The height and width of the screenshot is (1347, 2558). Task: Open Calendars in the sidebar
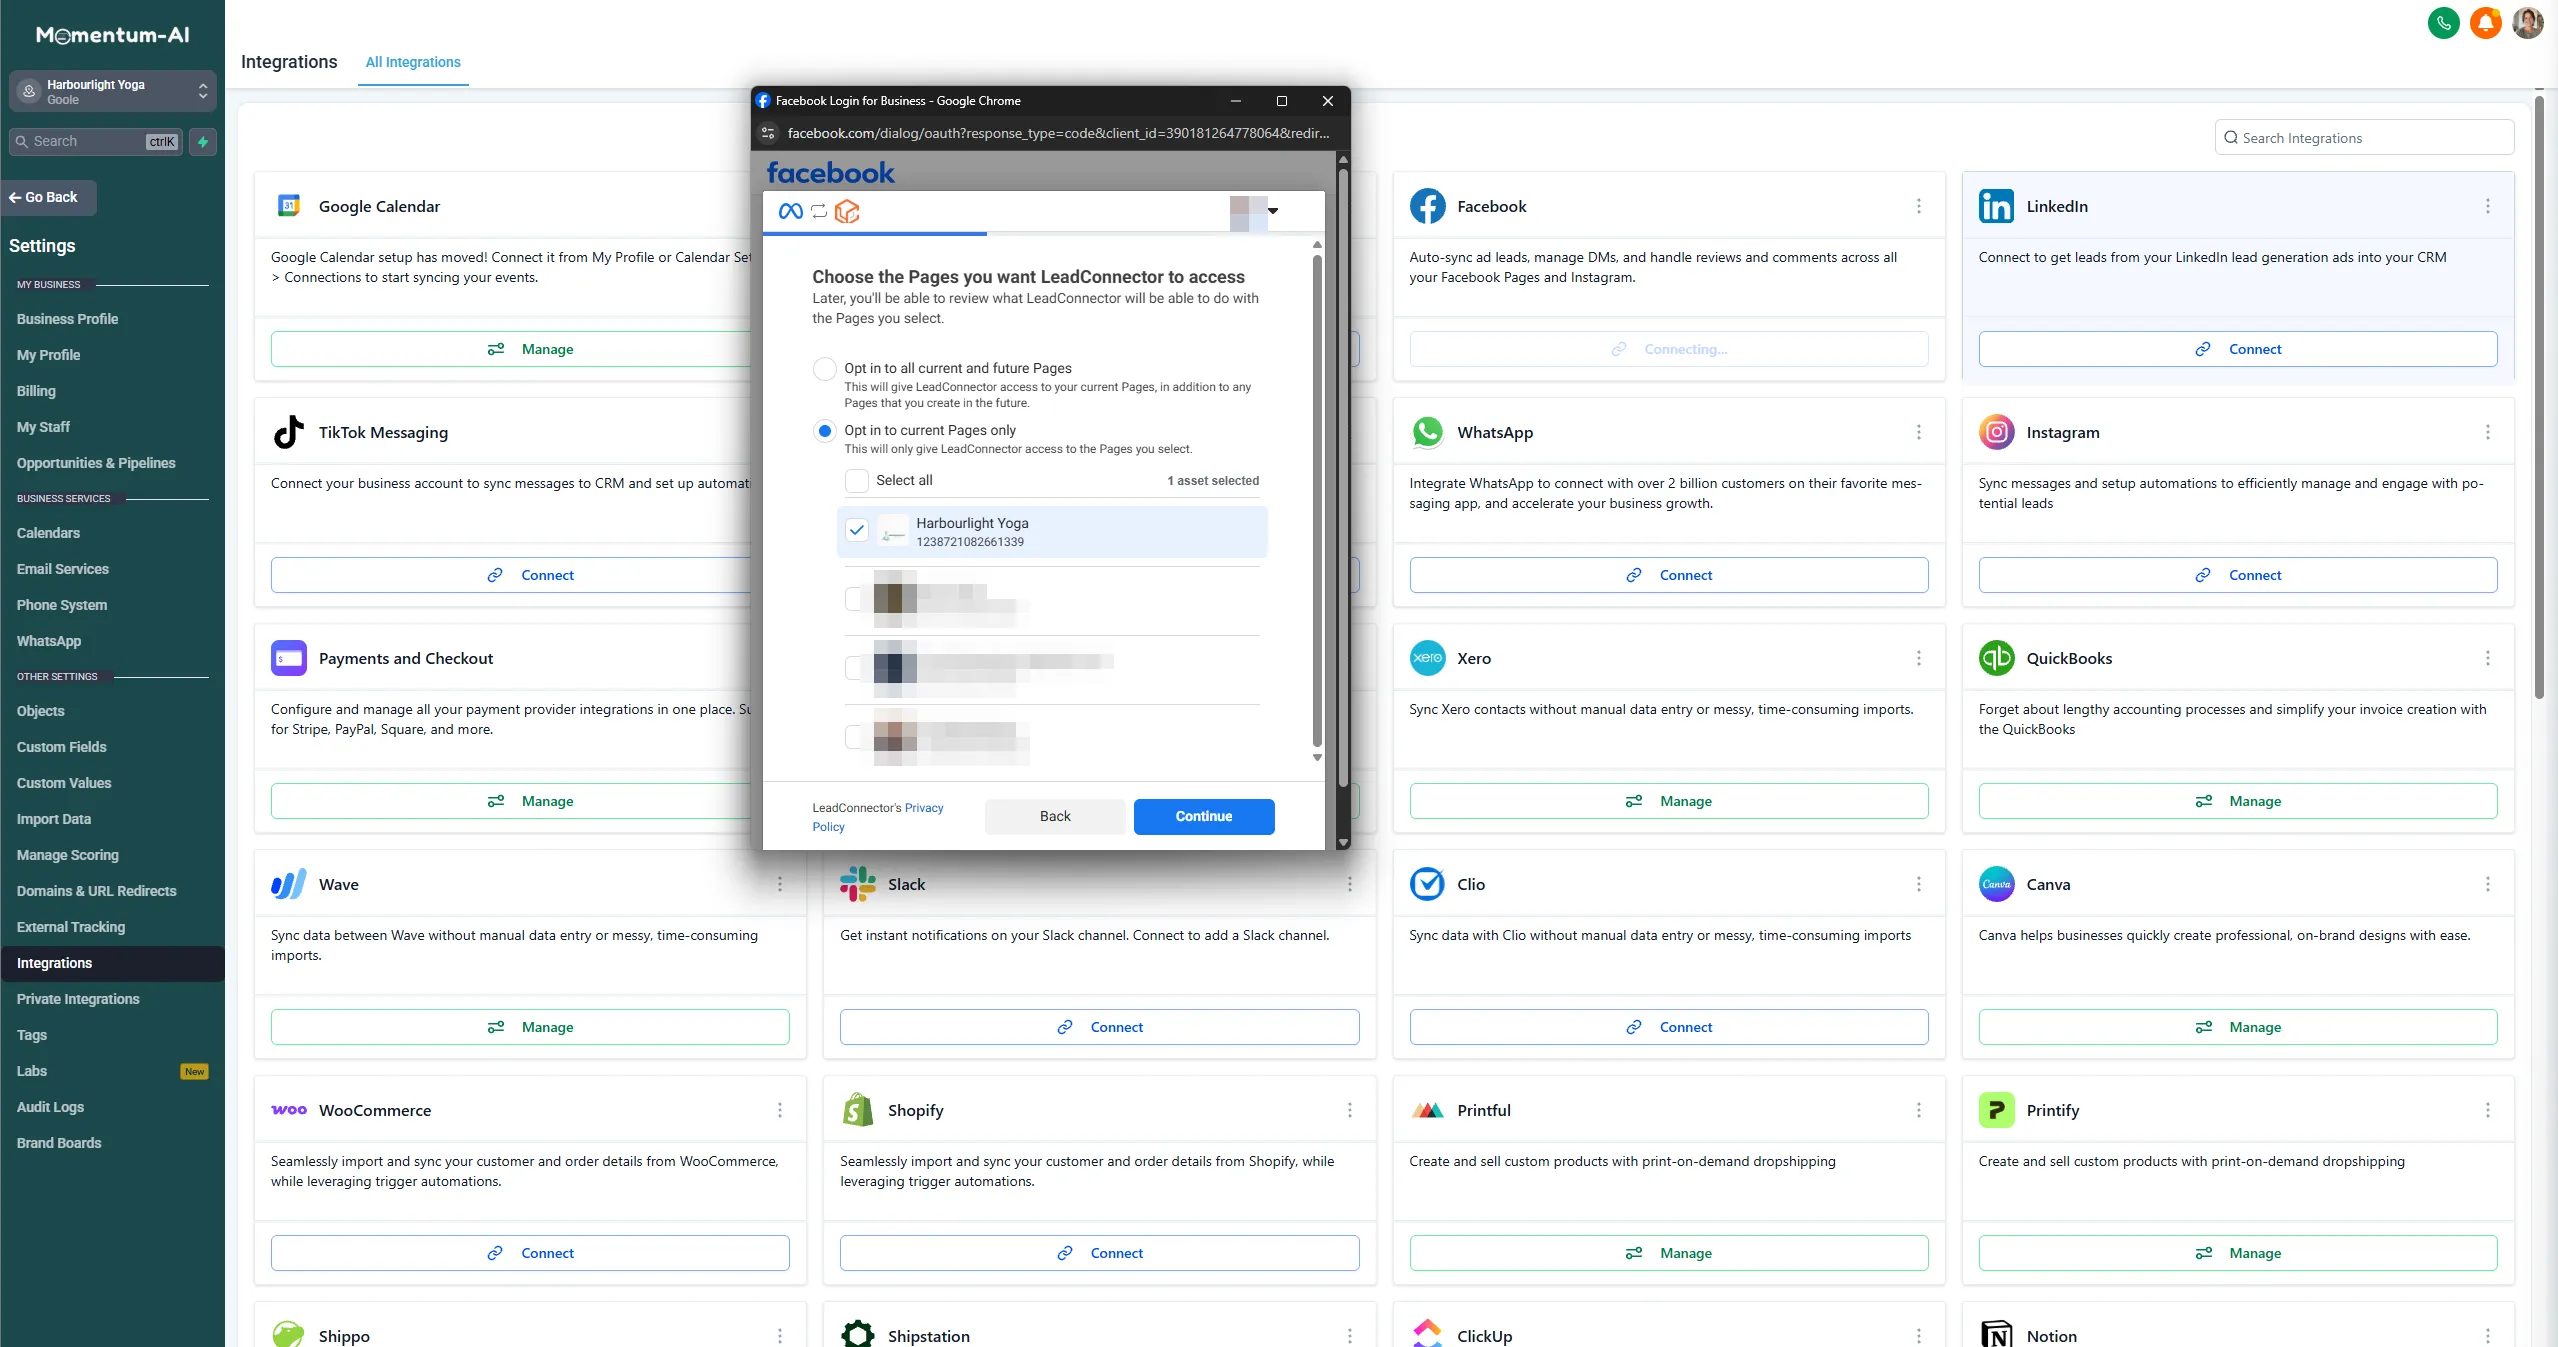48,533
